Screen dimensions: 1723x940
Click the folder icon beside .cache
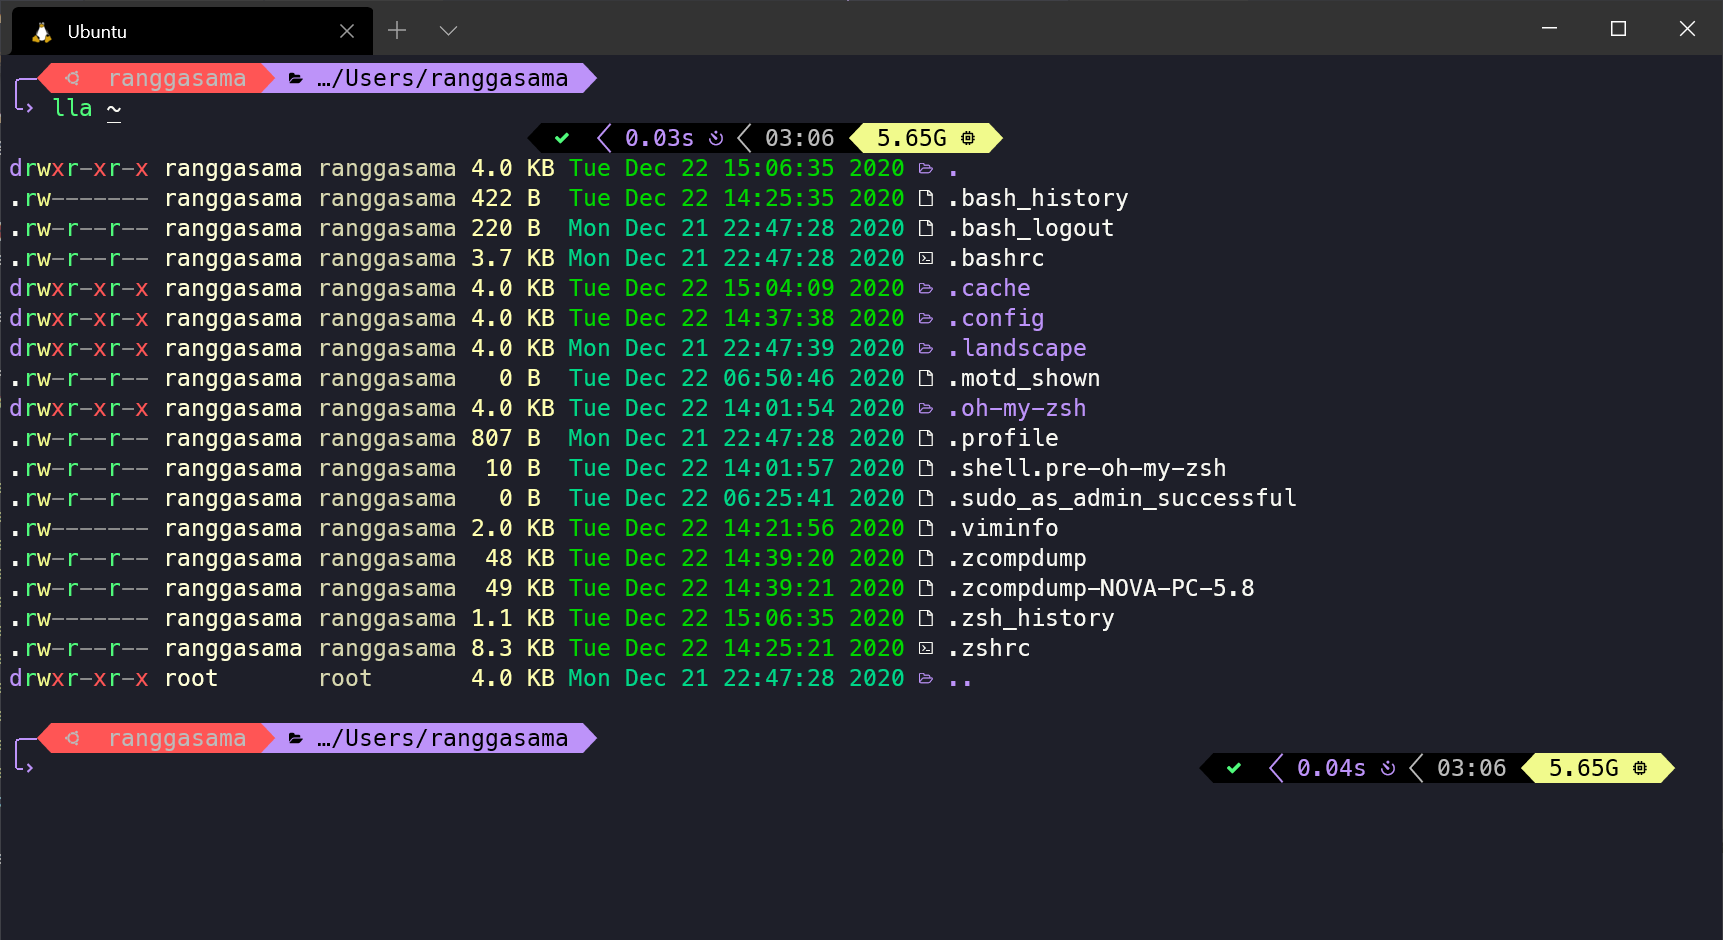click(925, 288)
